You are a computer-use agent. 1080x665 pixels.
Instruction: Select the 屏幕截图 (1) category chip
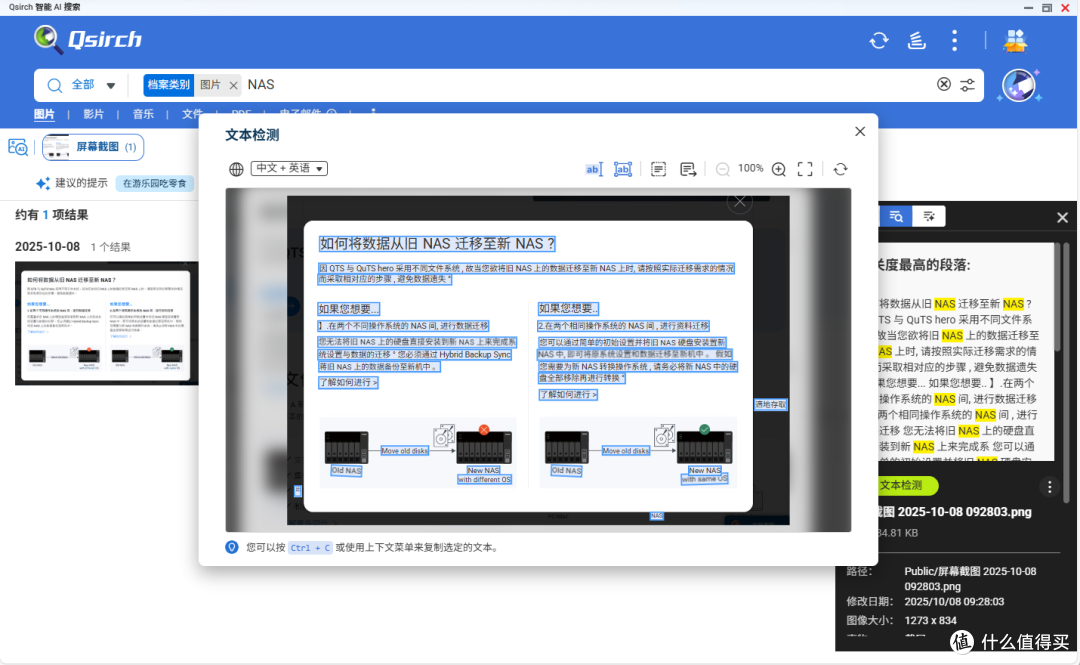[93, 147]
